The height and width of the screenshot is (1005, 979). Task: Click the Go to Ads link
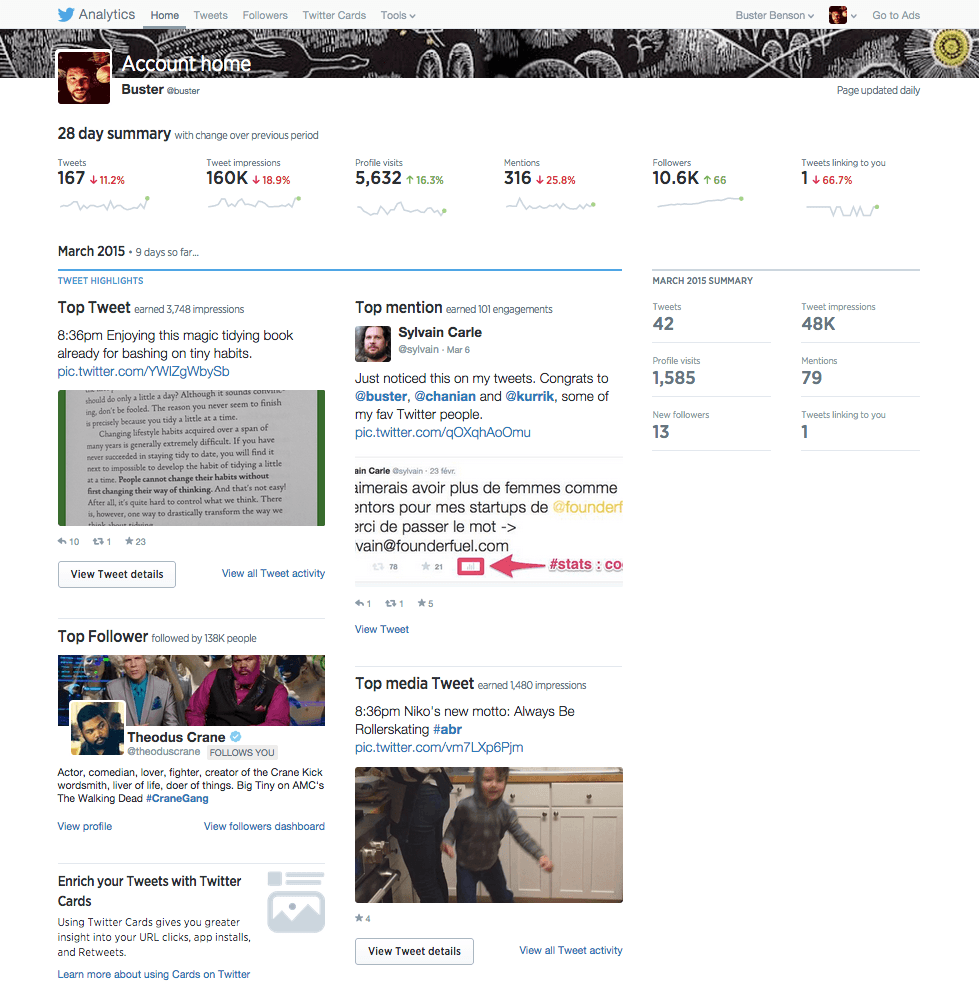895,14
